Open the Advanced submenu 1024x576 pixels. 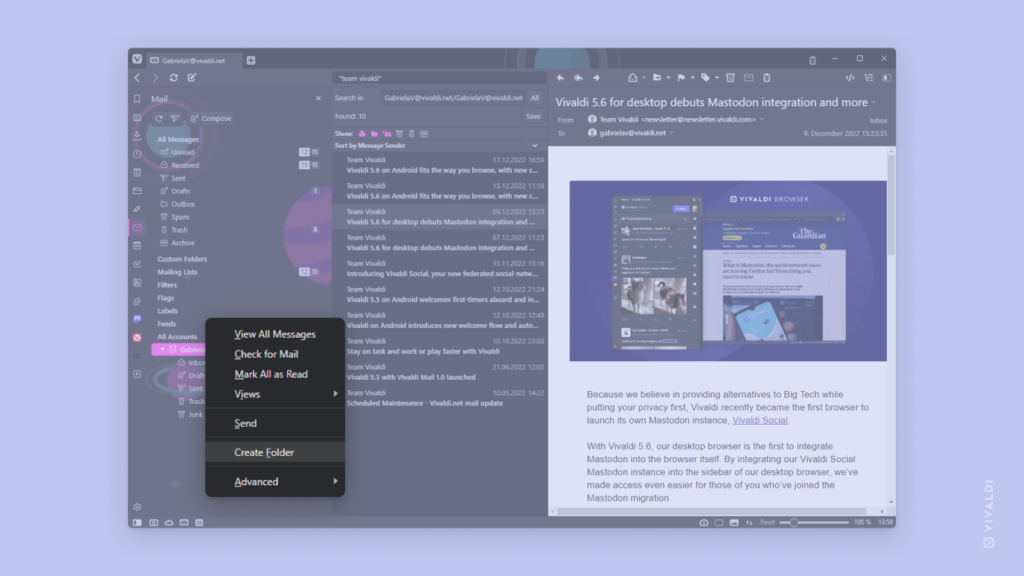point(275,481)
